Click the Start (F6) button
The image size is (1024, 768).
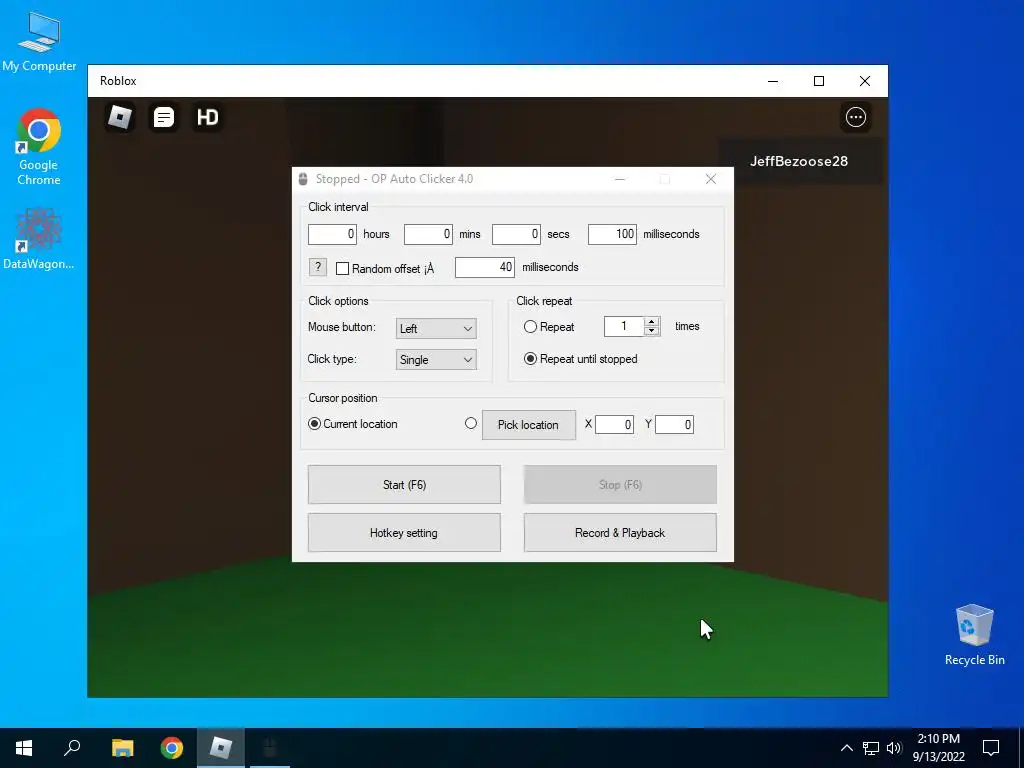404,485
